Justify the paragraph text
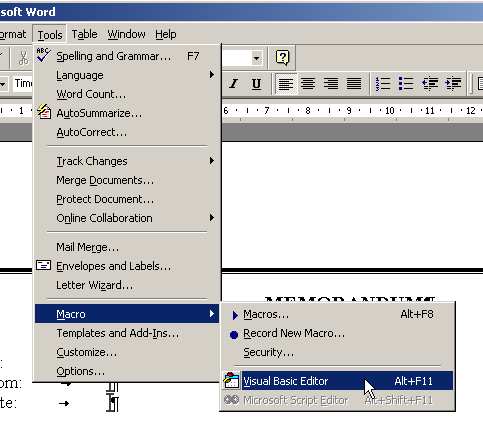This screenshot has width=483, height=421. coord(354,84)
